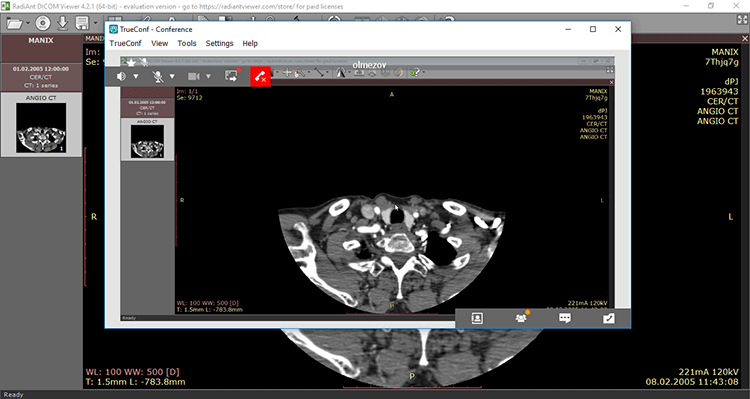
Task: Click the 'dPJ' text in RadiAnt overlay
Action: click(732, 81)
